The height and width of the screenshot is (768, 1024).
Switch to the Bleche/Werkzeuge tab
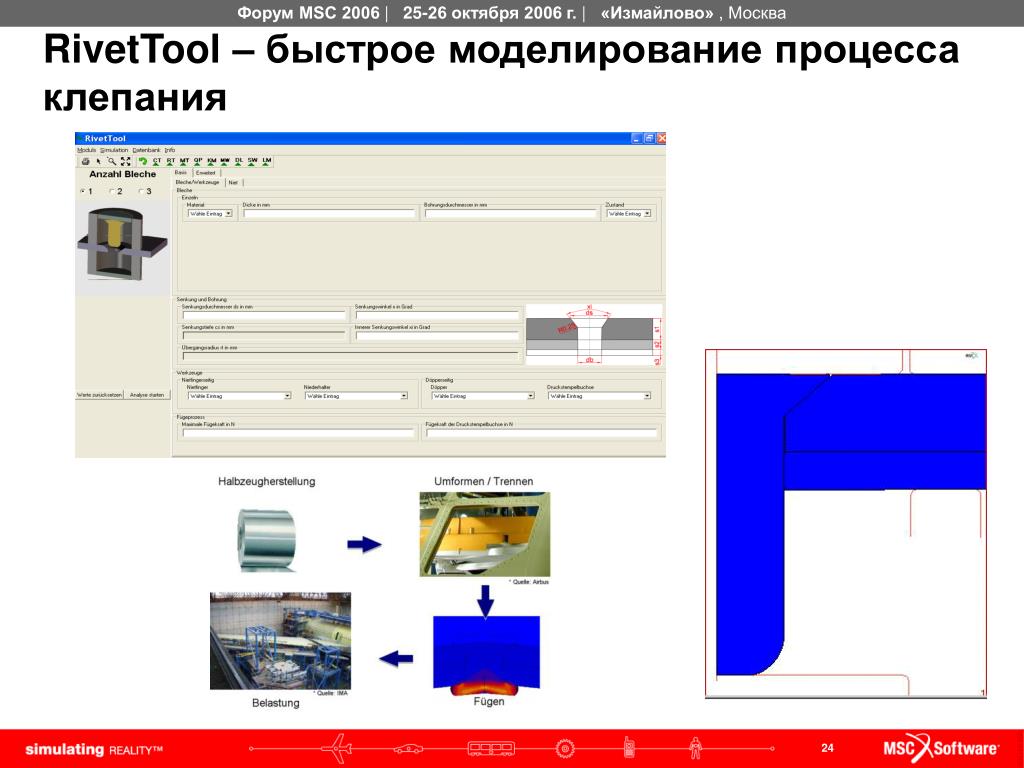coord(198,182)
